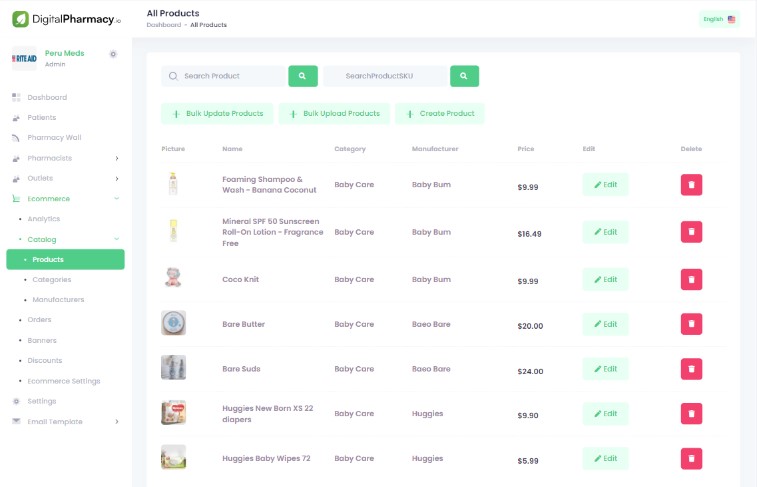Click Huggies New Born diapers picture
757x487 pixels.
pos(173,412)
